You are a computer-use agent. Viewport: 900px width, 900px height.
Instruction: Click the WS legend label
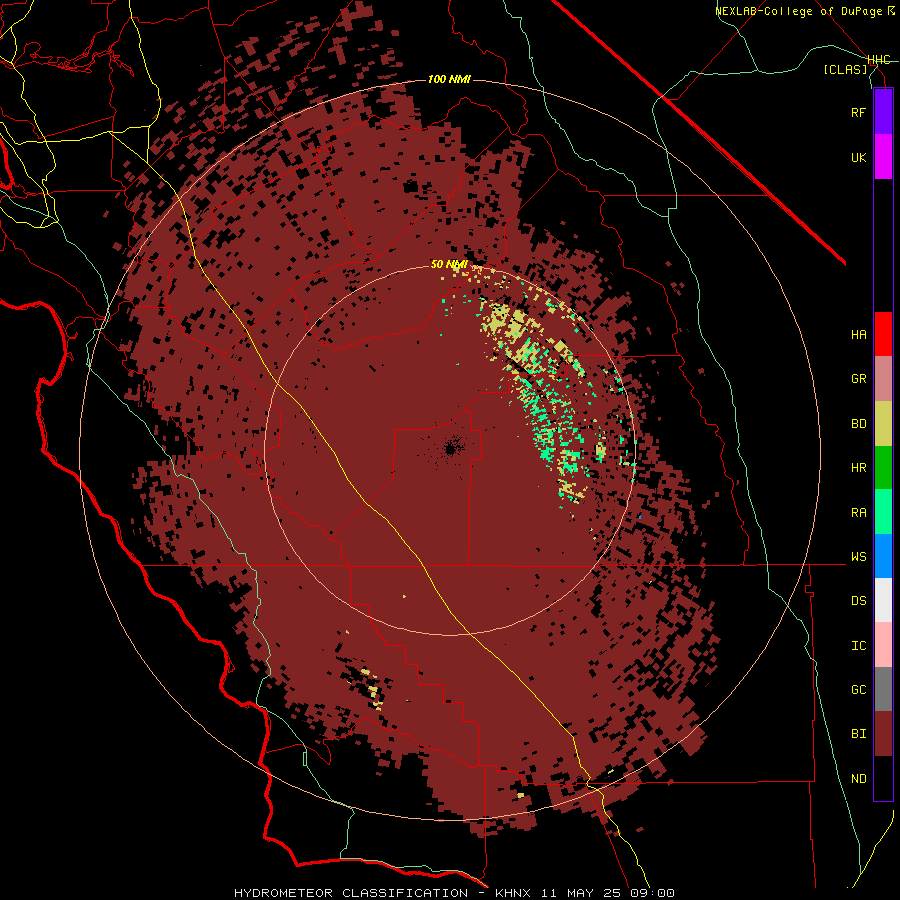tap(859, 557)
